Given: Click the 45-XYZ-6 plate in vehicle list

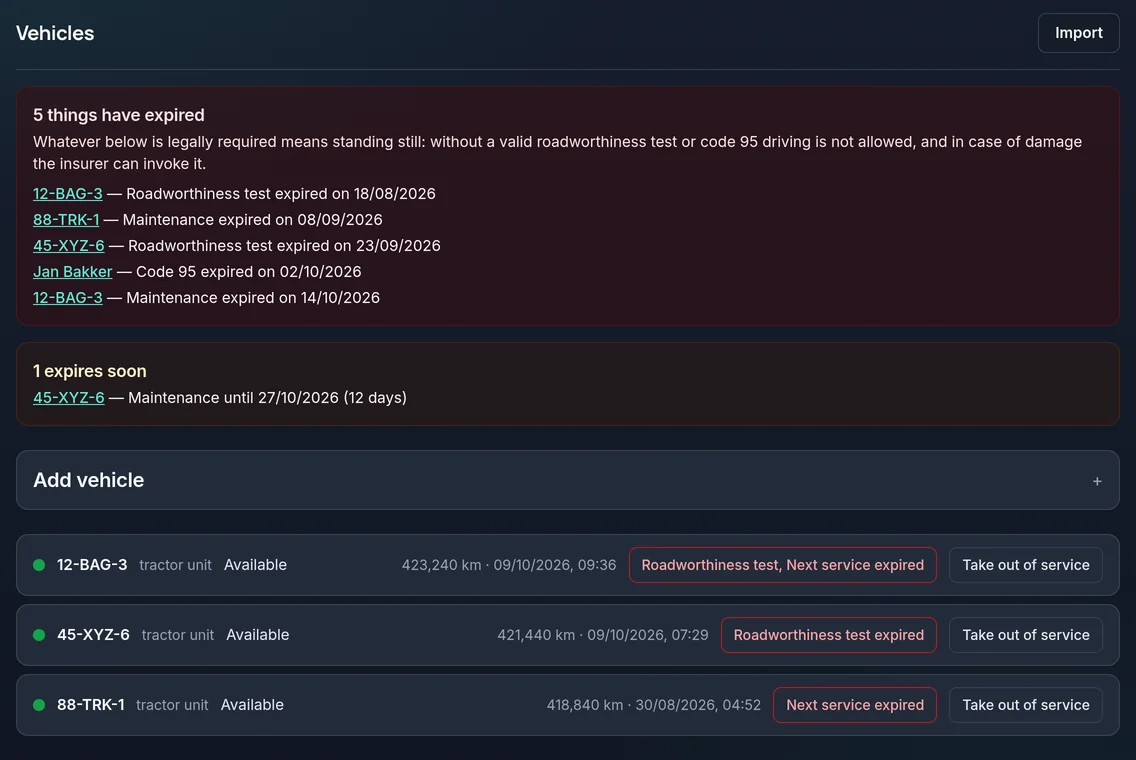Looking at the screenshot, I should pyautogui.click(x=93, y=635).
